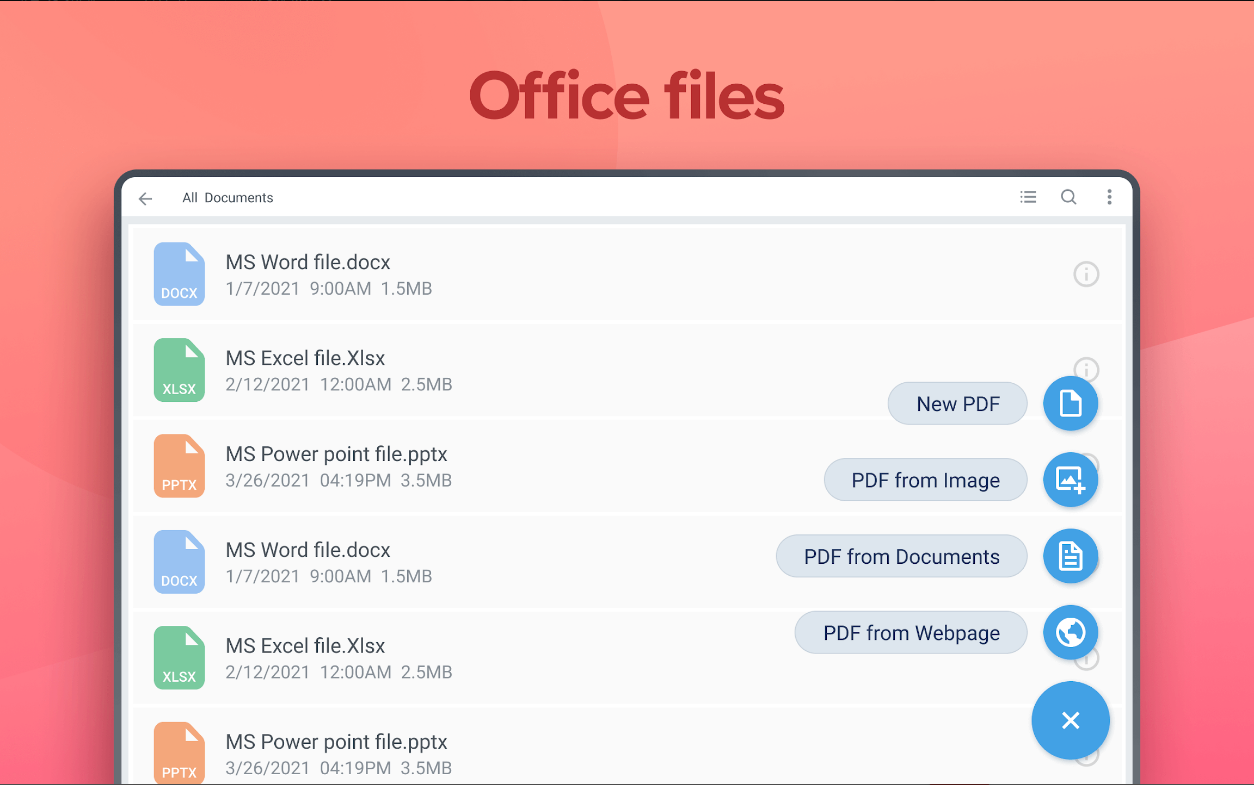
Task: Choose the PDF from Webpage label
Action: point(912,632)
